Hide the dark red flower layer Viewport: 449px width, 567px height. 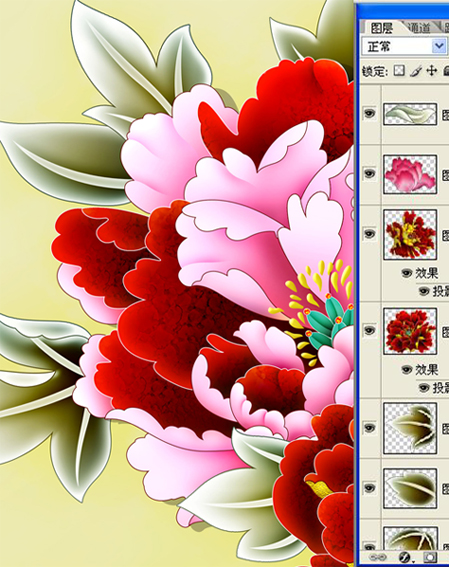[x=369, y=330]
